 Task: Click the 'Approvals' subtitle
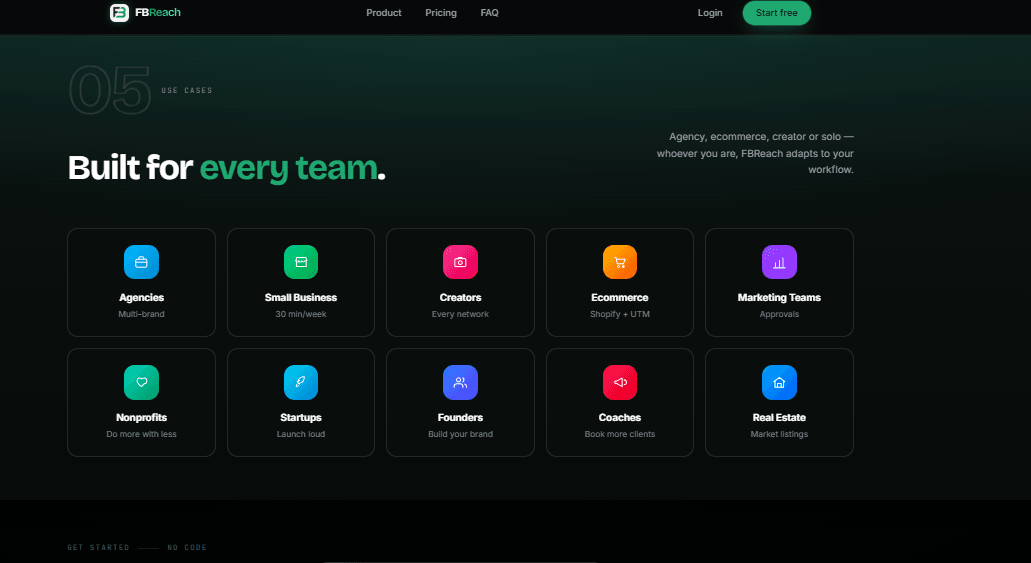tap(779, 314)
